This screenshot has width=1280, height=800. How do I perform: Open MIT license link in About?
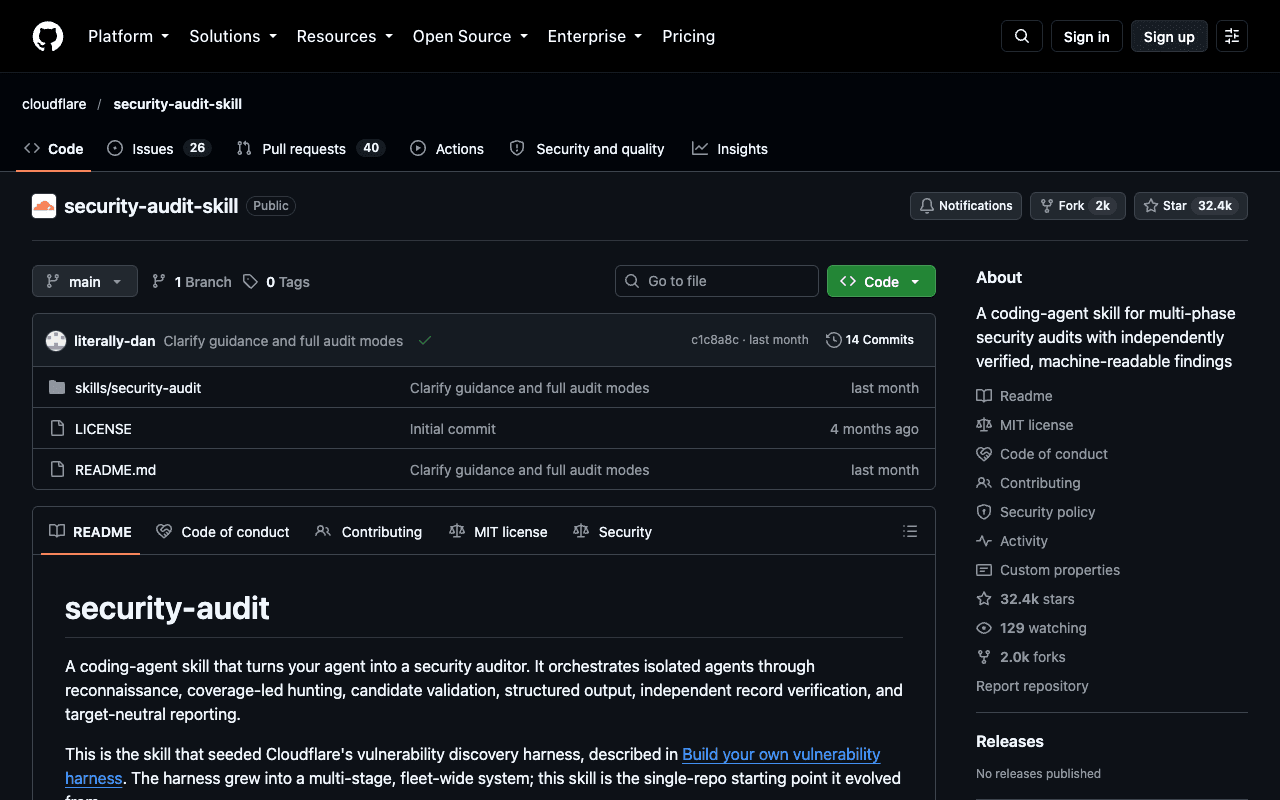coord(1025,425)
